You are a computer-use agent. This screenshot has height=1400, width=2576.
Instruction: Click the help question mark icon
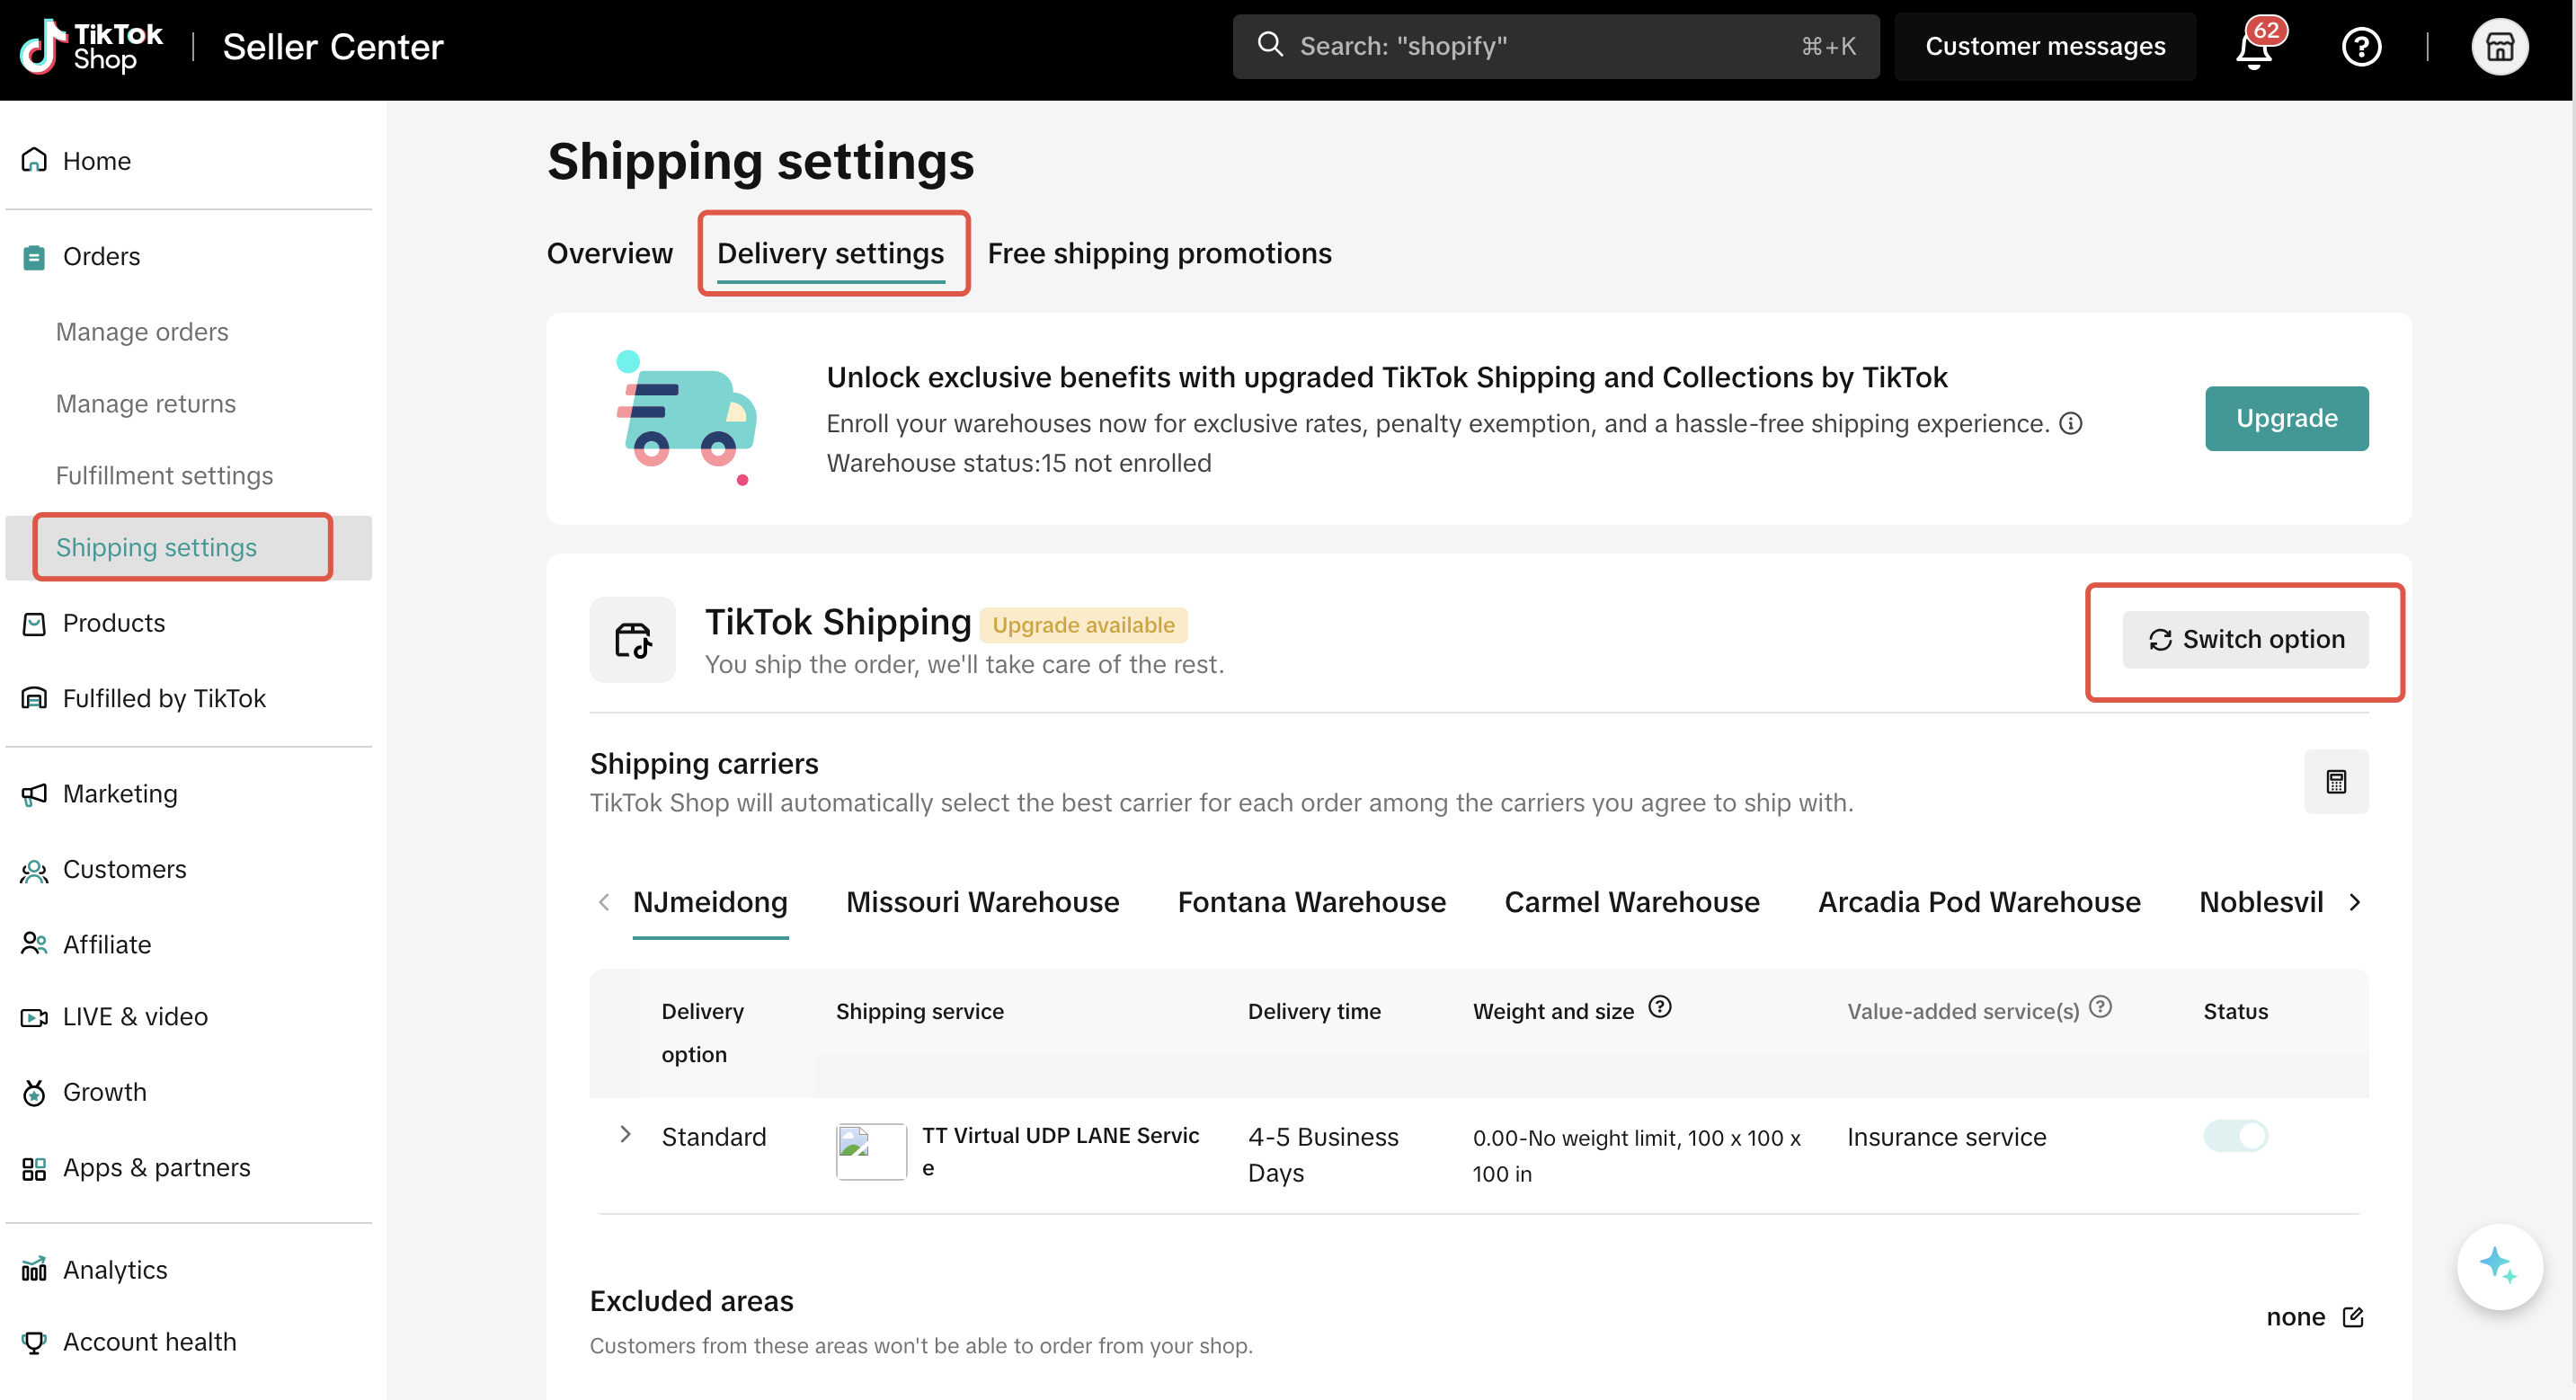click(x=2361, y=47)
